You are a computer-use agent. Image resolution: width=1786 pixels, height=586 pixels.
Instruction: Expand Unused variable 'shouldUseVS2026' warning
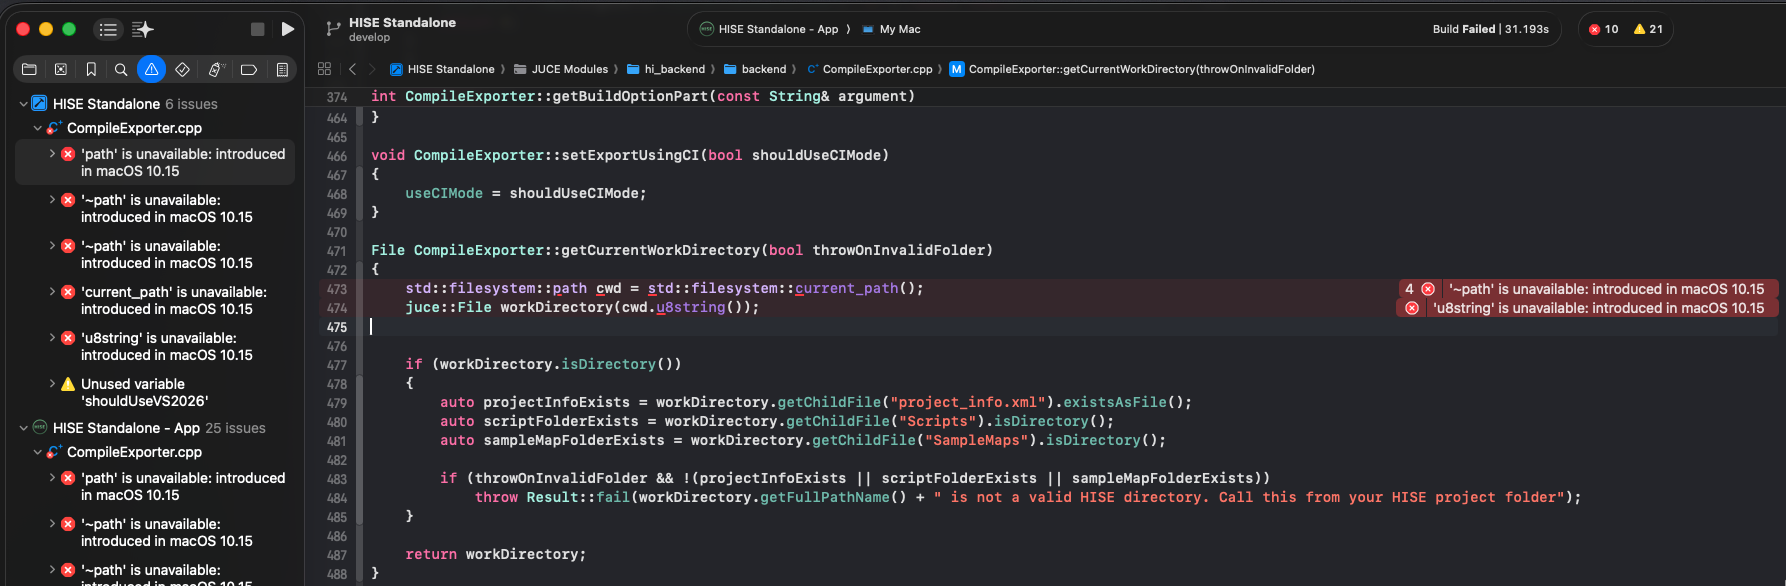click(52, 384)
